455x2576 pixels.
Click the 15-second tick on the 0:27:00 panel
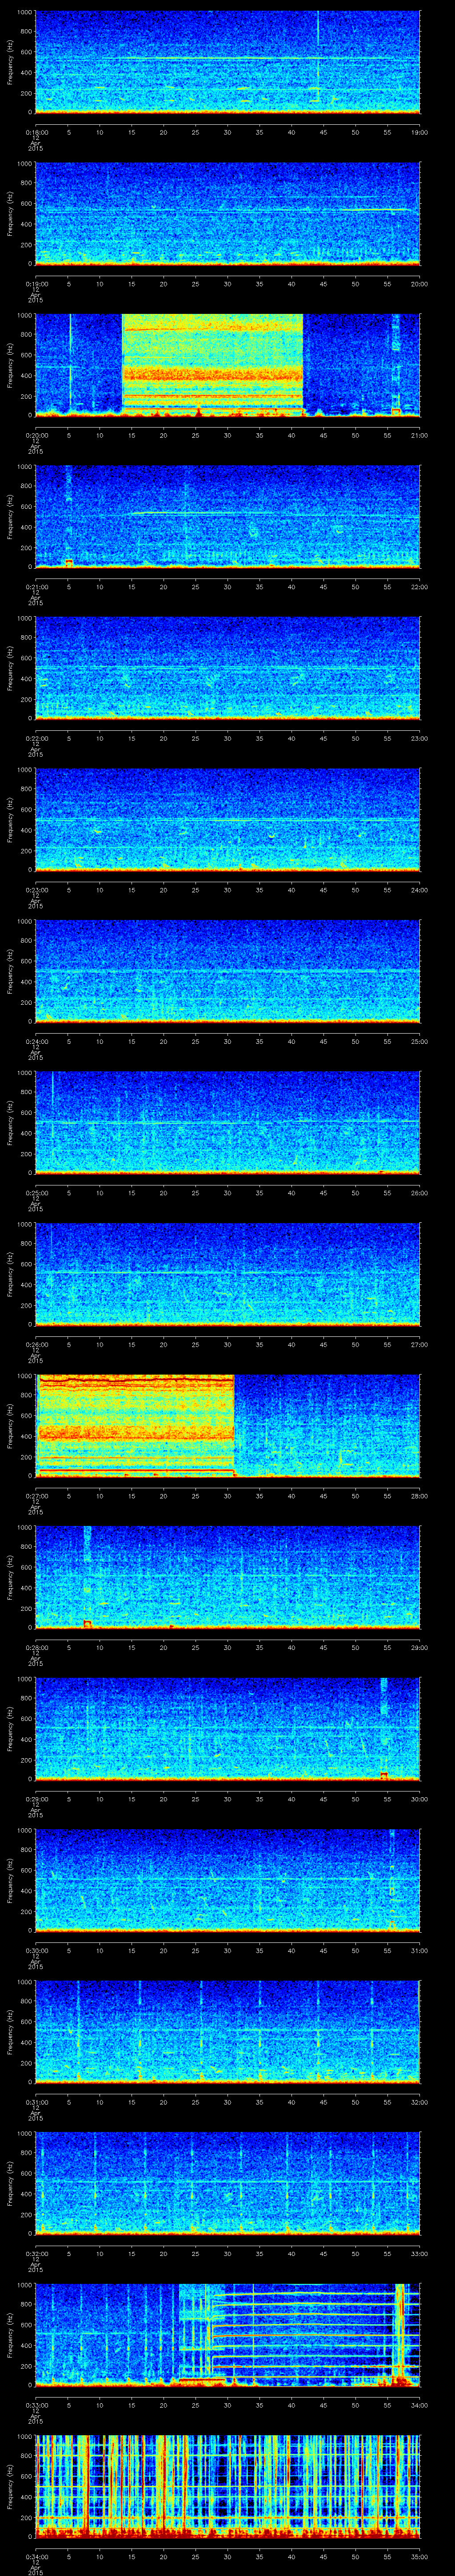coord(131,1495)
